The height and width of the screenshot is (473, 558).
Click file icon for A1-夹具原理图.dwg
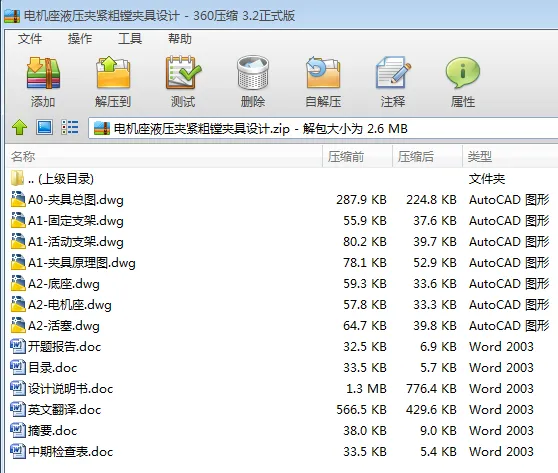pyautogui.click(x=18, y=262)
